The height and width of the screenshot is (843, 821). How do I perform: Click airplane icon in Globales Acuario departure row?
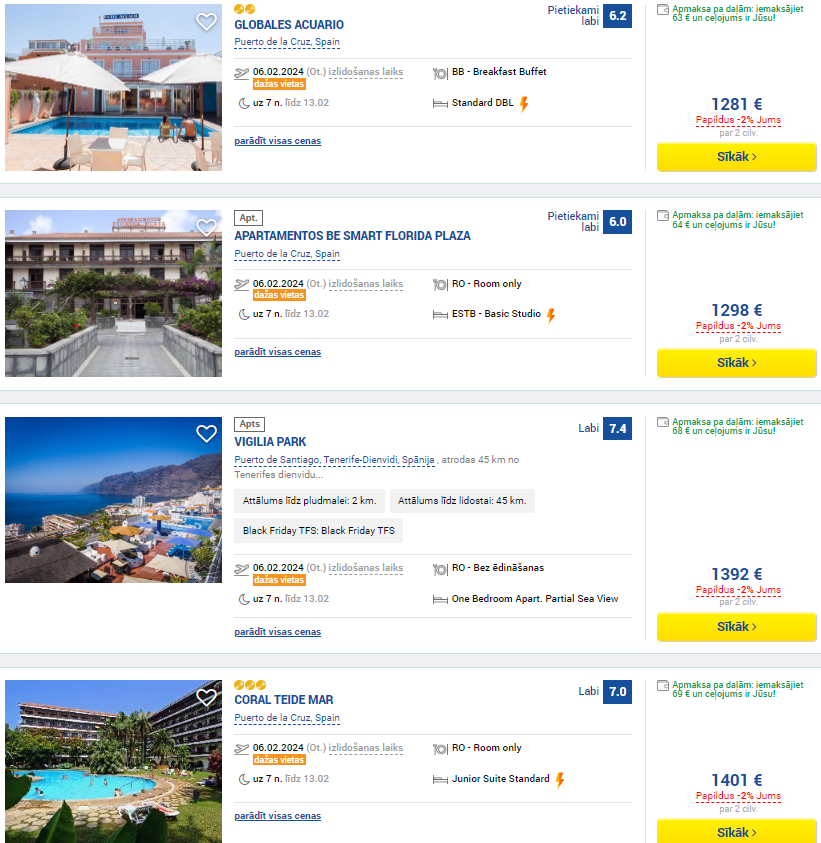point(242,73)
